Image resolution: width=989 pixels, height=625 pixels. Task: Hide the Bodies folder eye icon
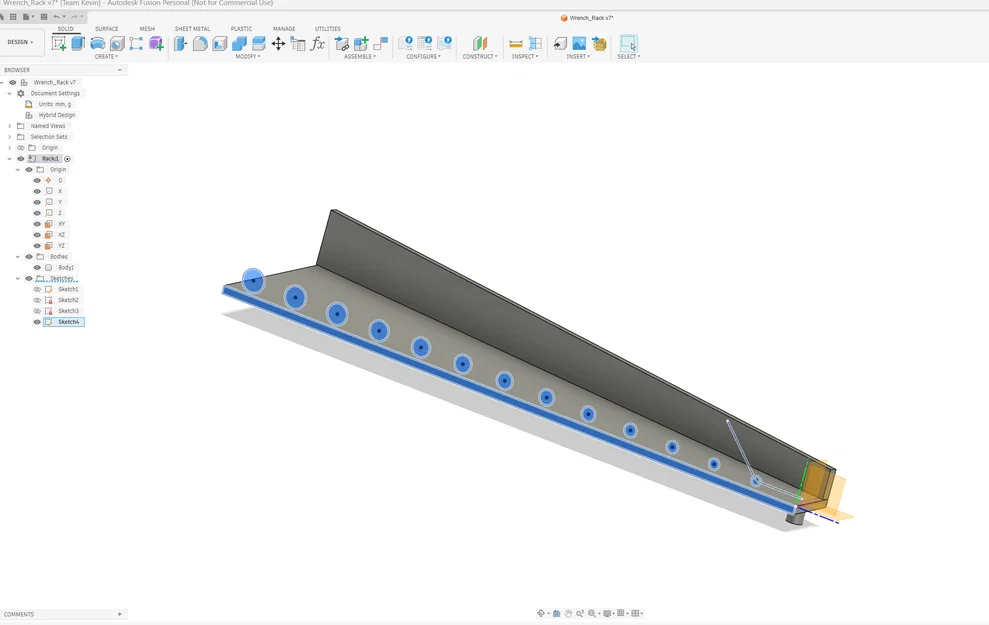coord(29,257)
